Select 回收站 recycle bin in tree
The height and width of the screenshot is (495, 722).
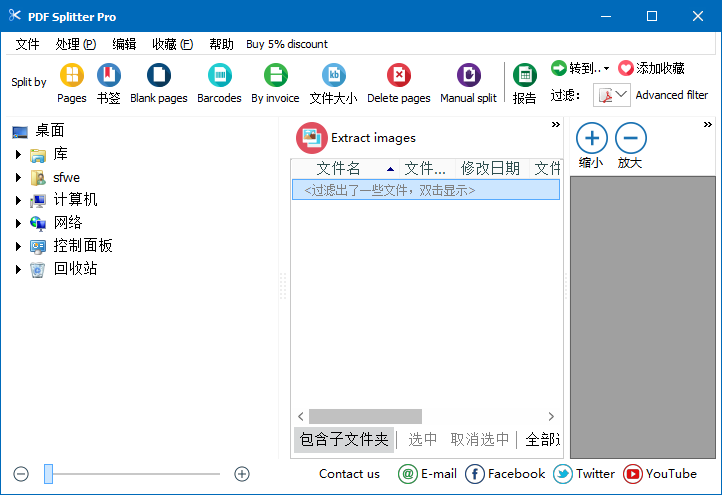(75, 269)
